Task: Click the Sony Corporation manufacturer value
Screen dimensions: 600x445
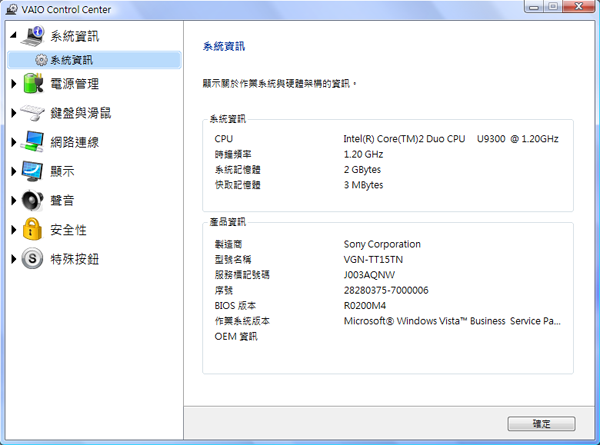Action: click(x=382, y=244)
